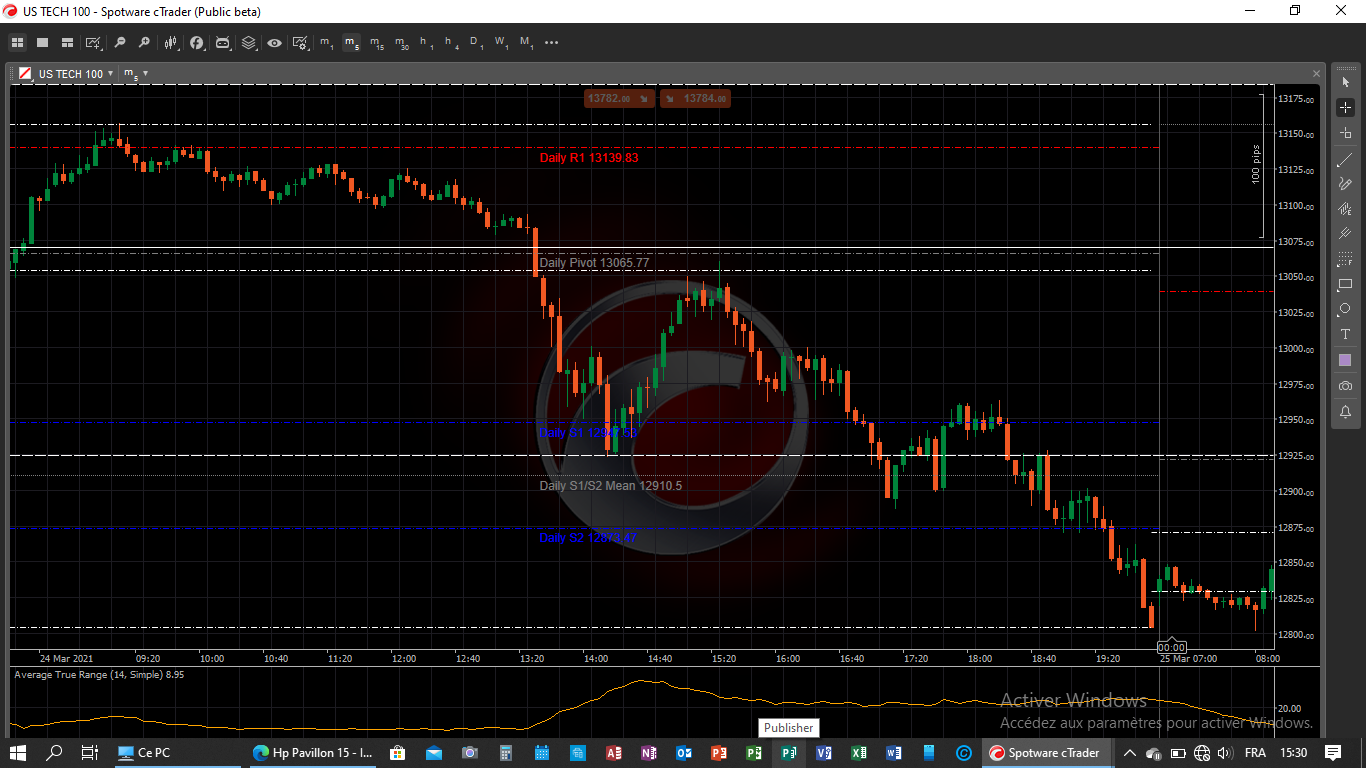The width and height of the screenshot is (1366, 768).
Task: Change the candlestick chart type
Action: coord(172,43)
